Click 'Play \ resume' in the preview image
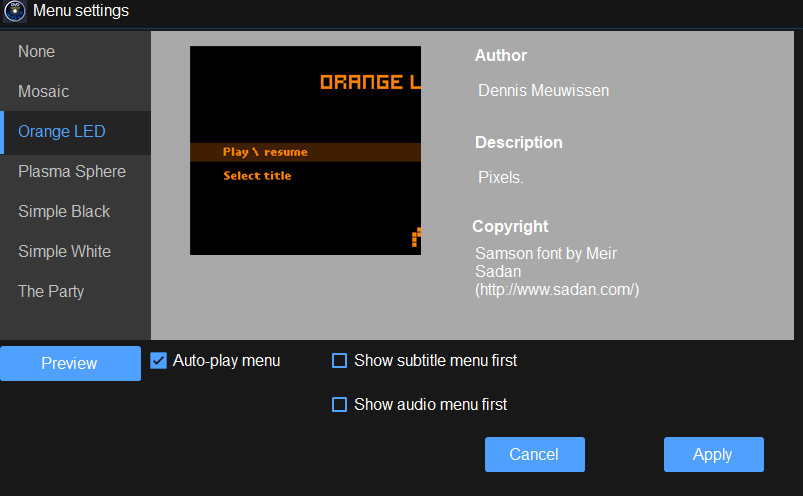The image size is (803, 496). [265, 152]
